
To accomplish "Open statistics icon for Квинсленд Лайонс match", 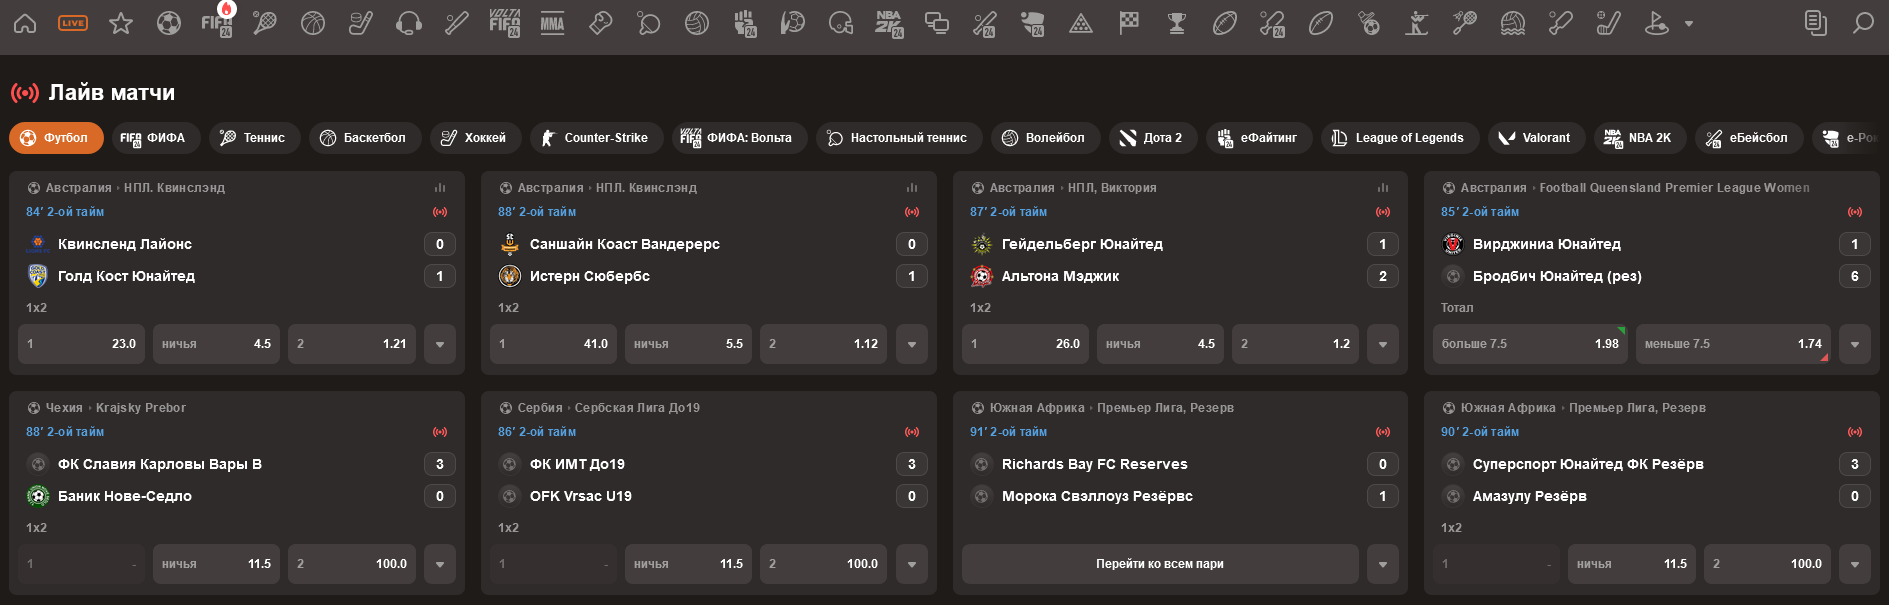I will tap(440, 188).
